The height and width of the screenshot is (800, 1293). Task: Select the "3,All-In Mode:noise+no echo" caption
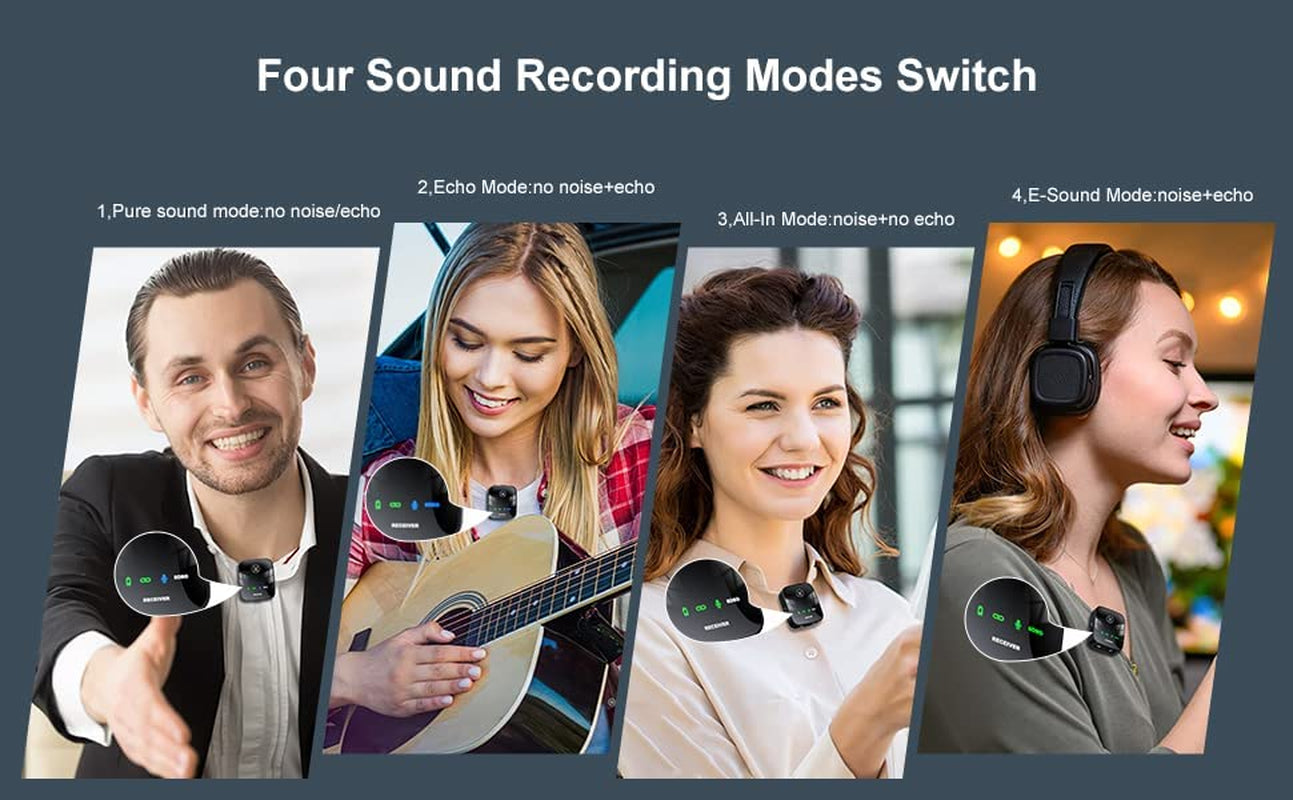(835, 219)
